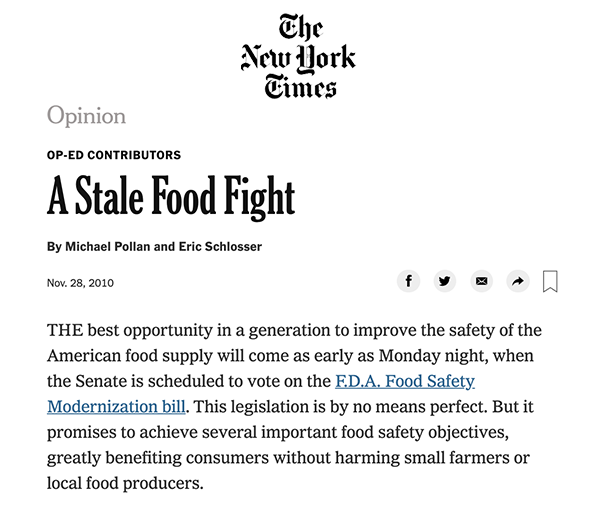Open Eric Schlosser's author name

[x=220, y=247]
